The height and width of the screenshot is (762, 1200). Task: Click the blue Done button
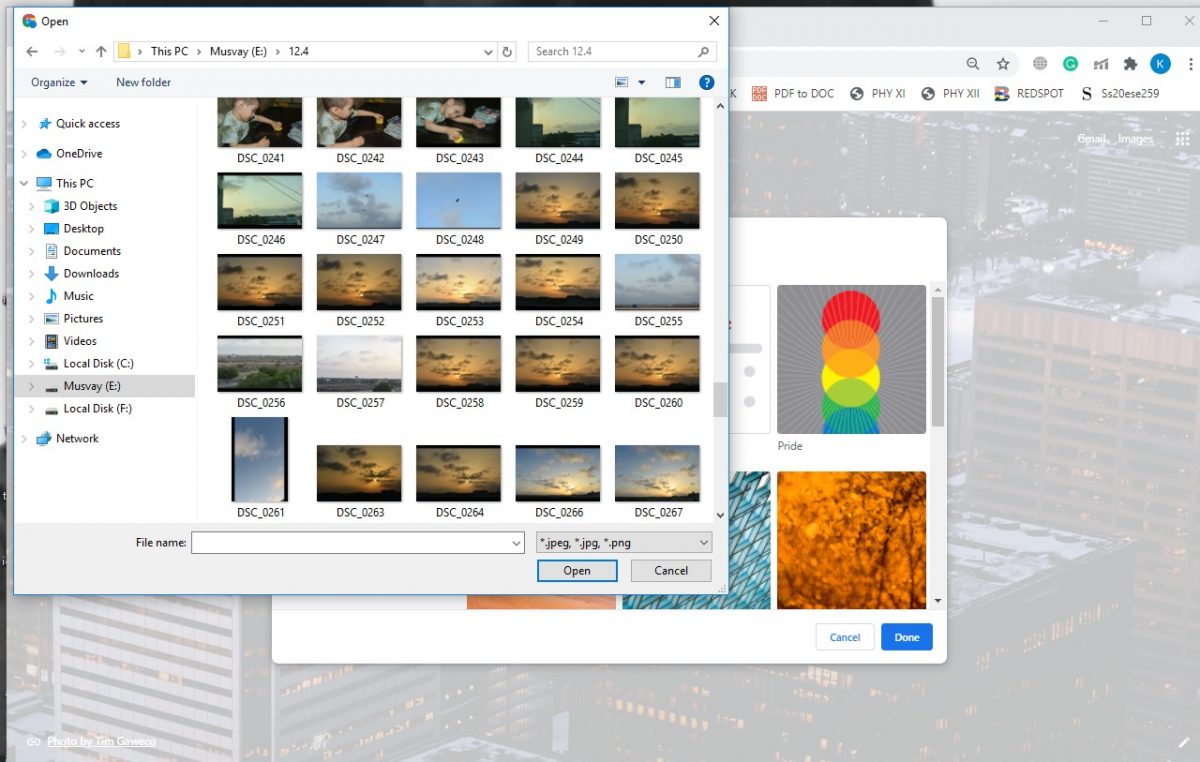[906, 637]
